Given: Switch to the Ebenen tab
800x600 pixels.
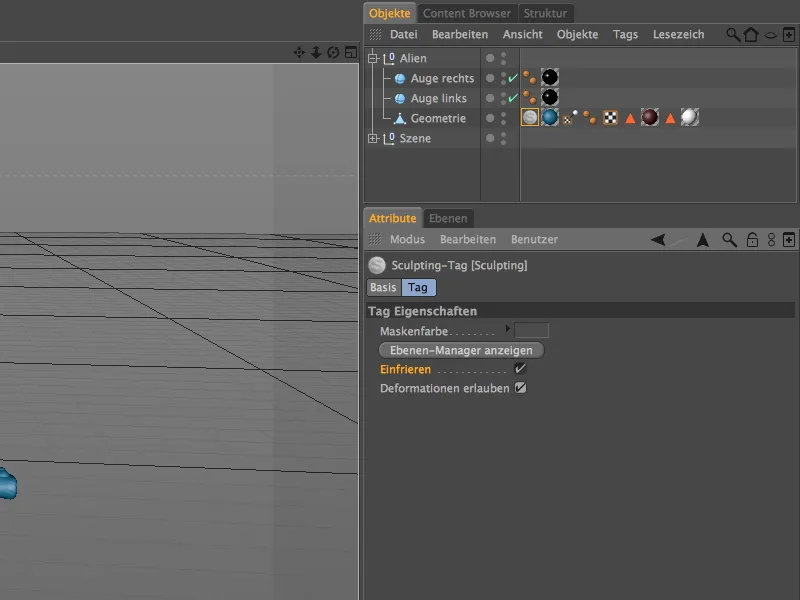Looking at the screenshot, I should (x=448, y=218).
